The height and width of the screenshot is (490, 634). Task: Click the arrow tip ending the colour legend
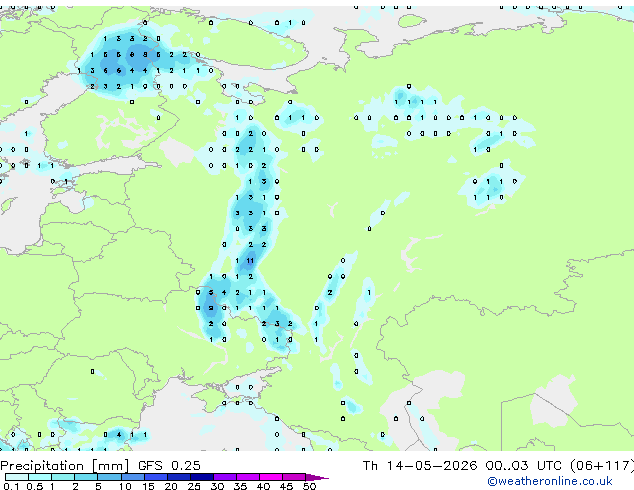click(317, 477)
